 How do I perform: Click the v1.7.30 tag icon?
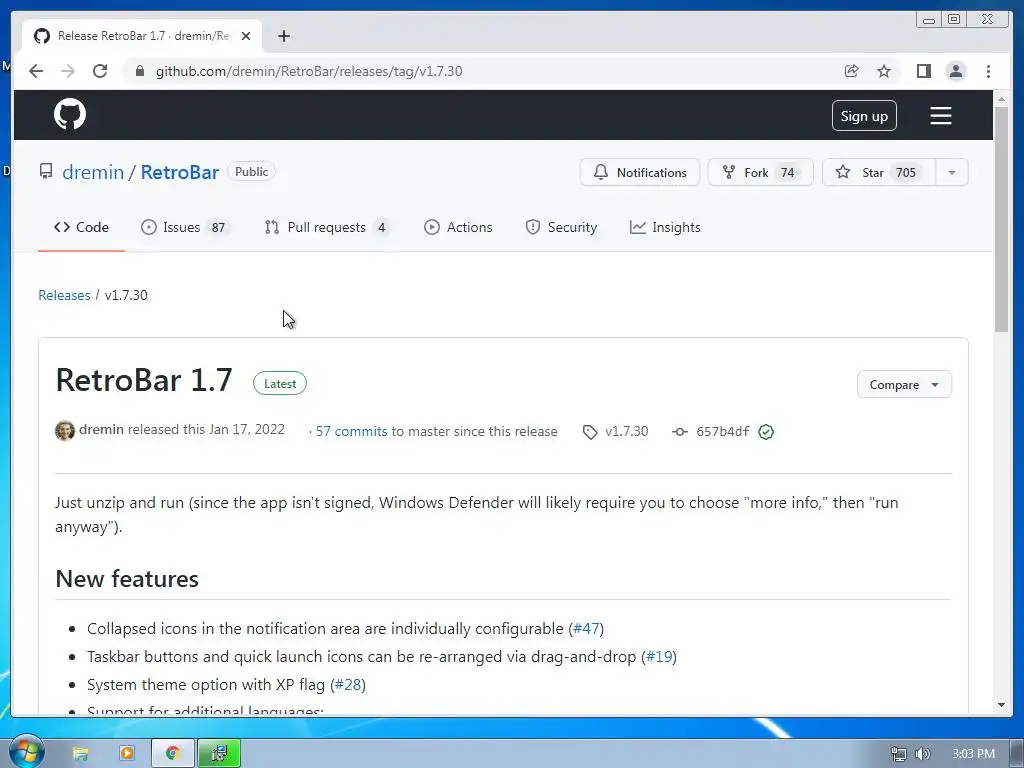point(590,432)
